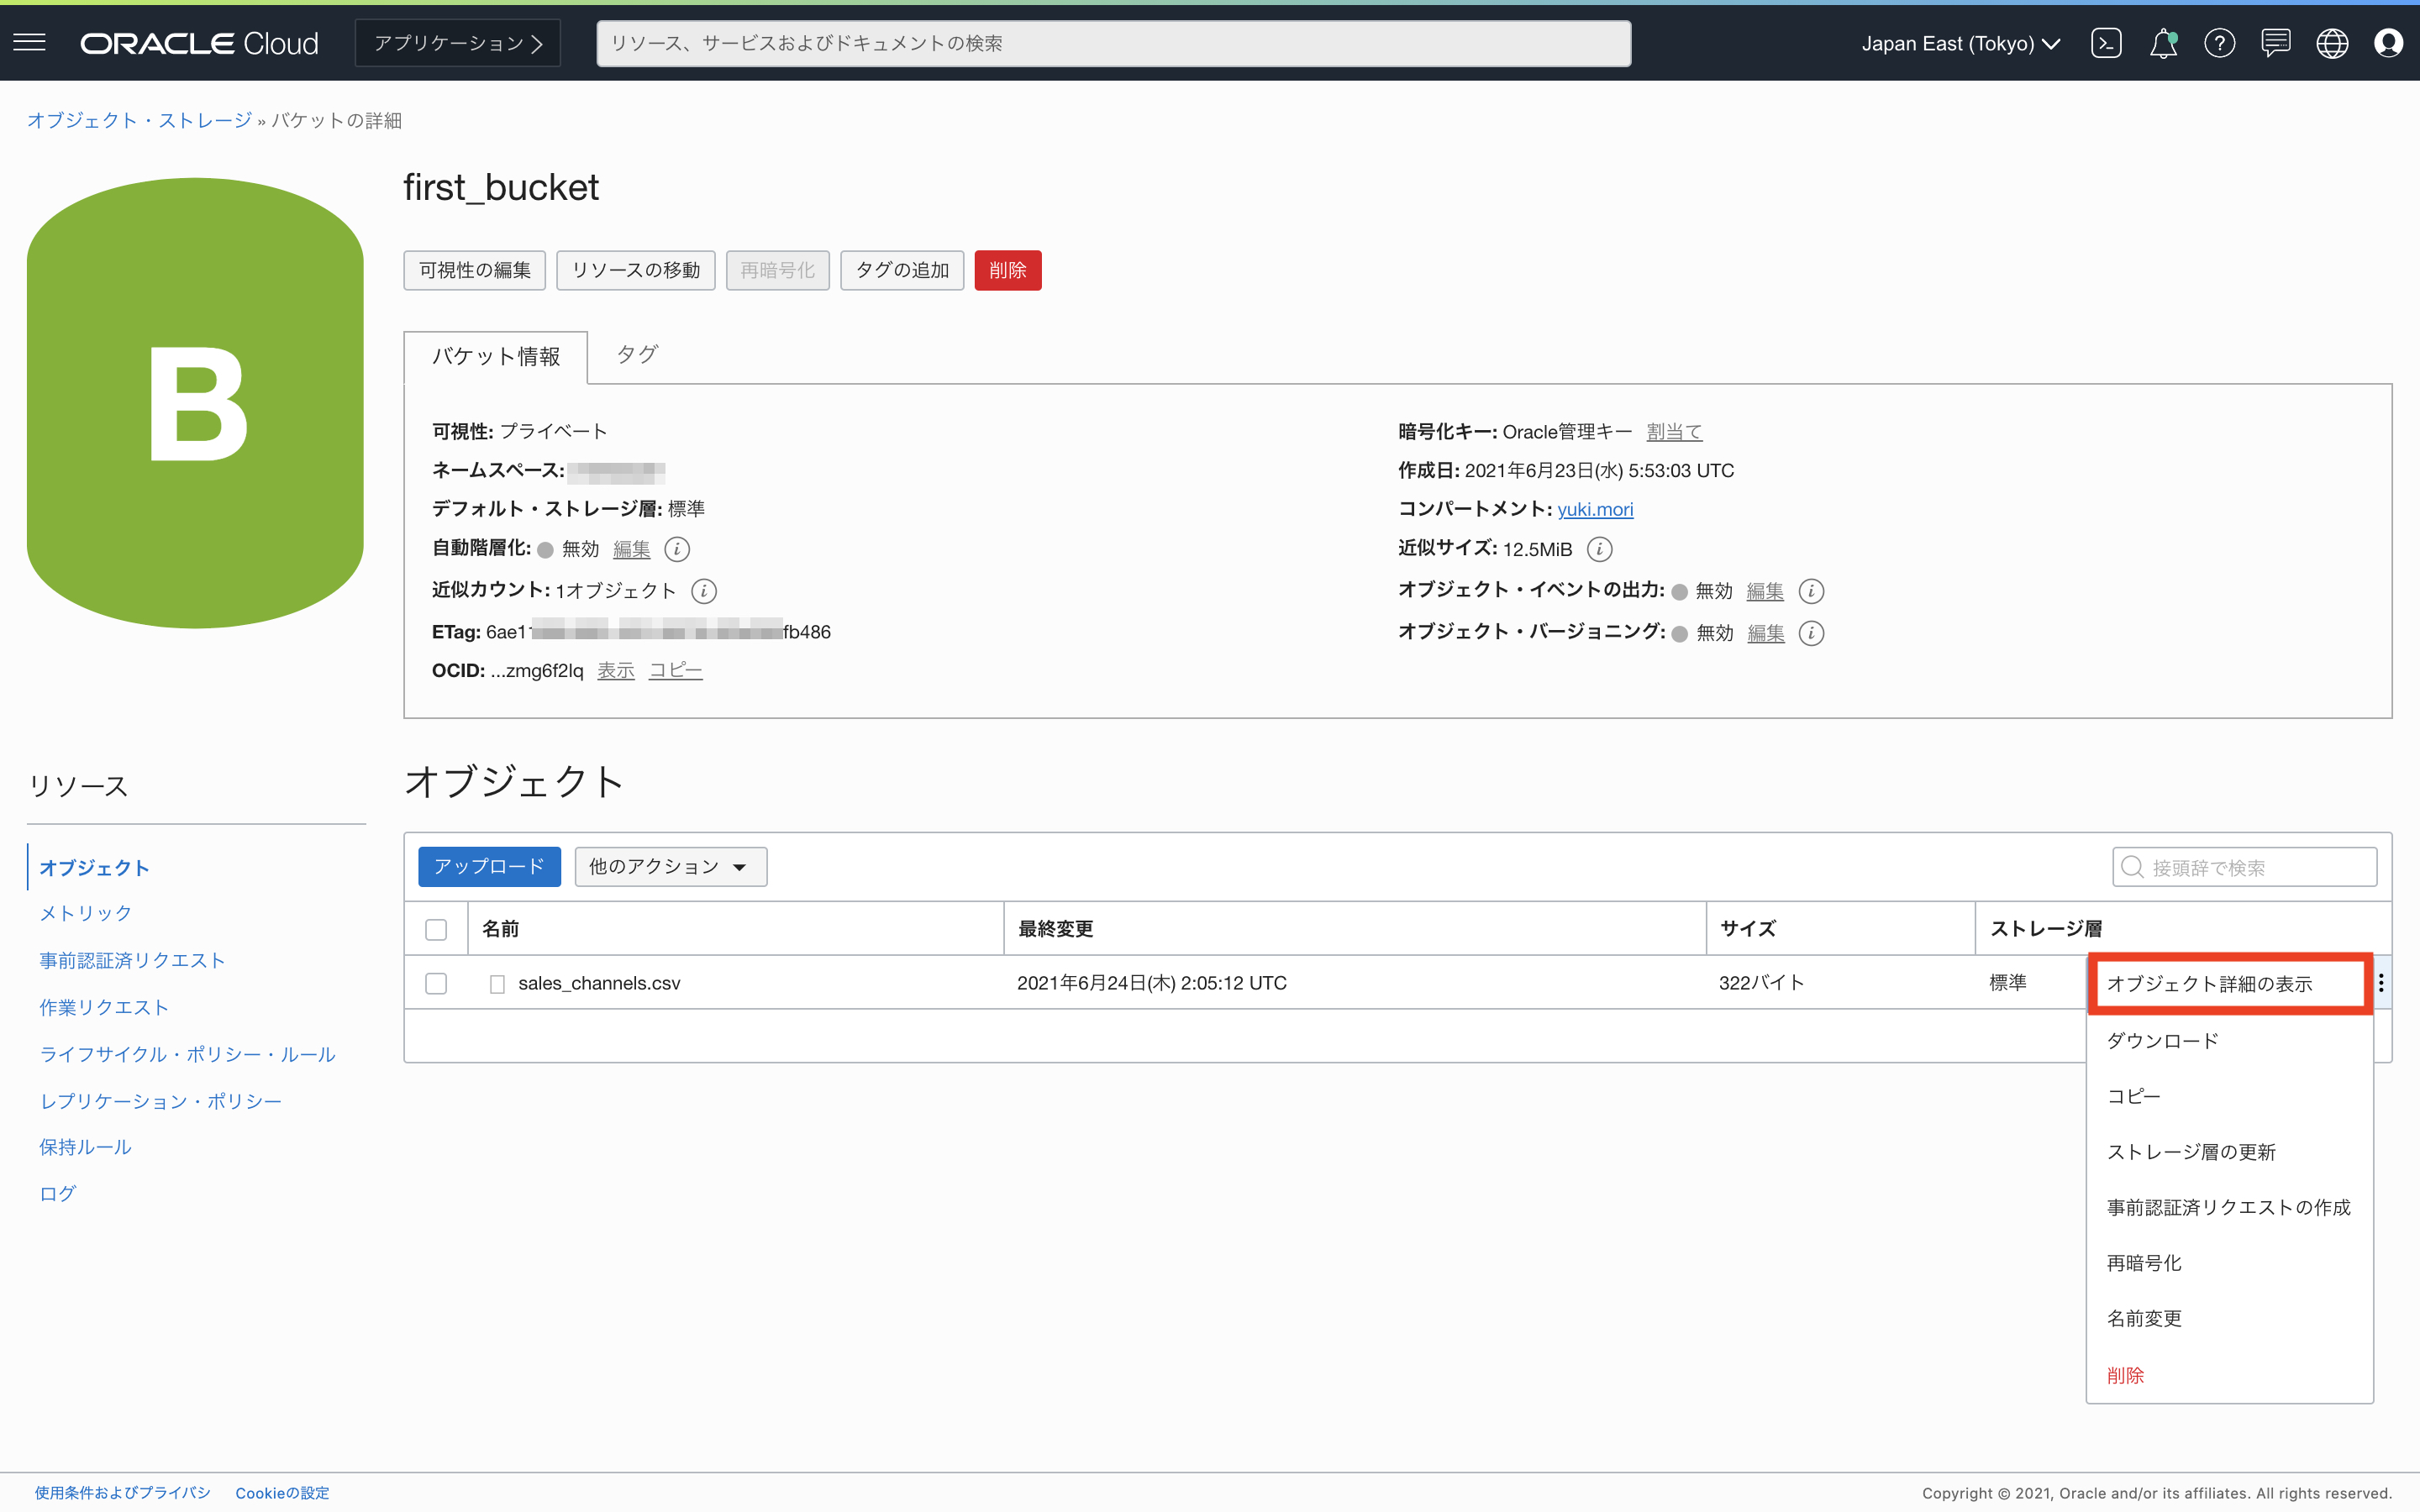Open the hamburger navigation menu

[x=30, y=43]
